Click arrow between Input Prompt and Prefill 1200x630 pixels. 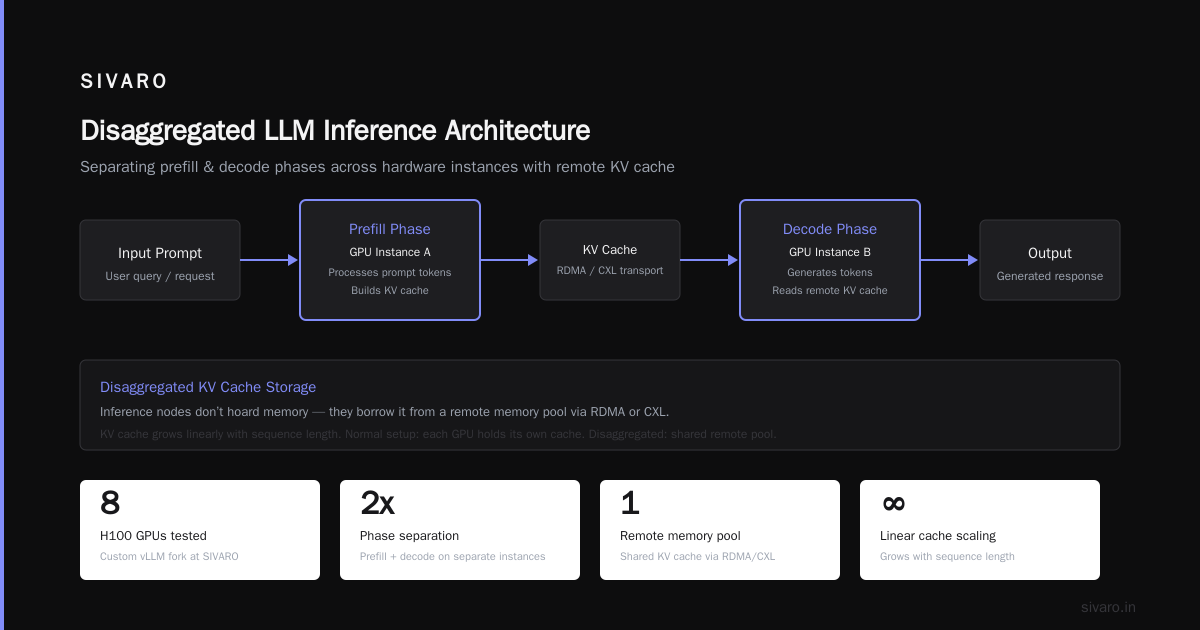click(x=270, y=260)
